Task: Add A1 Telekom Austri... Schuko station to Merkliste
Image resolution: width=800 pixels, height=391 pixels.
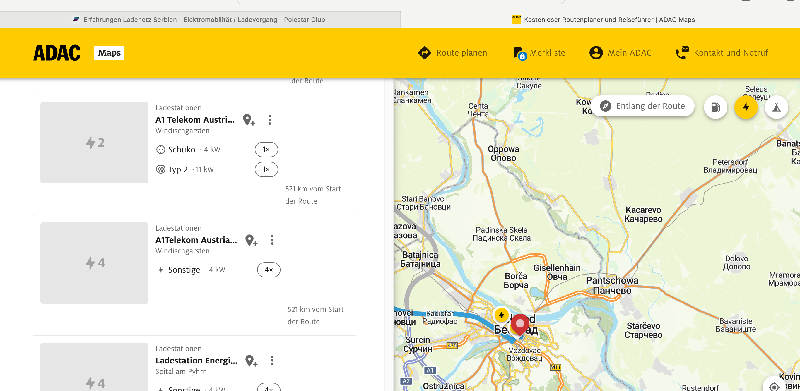Action: [249, 120]
